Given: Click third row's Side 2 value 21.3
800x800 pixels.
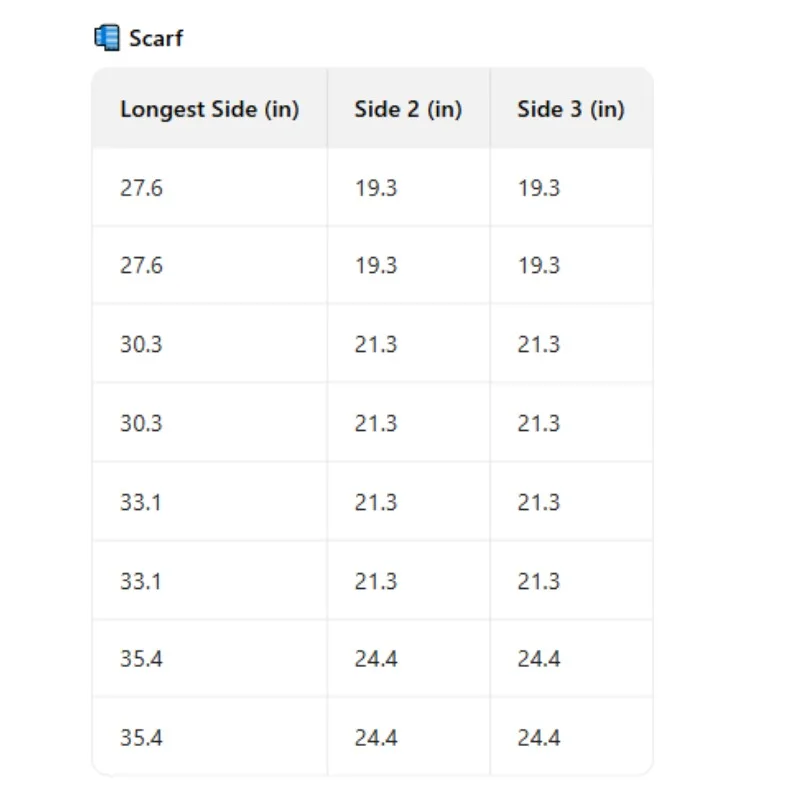Looking at the screenshot, I should click(x=375, y=345).
